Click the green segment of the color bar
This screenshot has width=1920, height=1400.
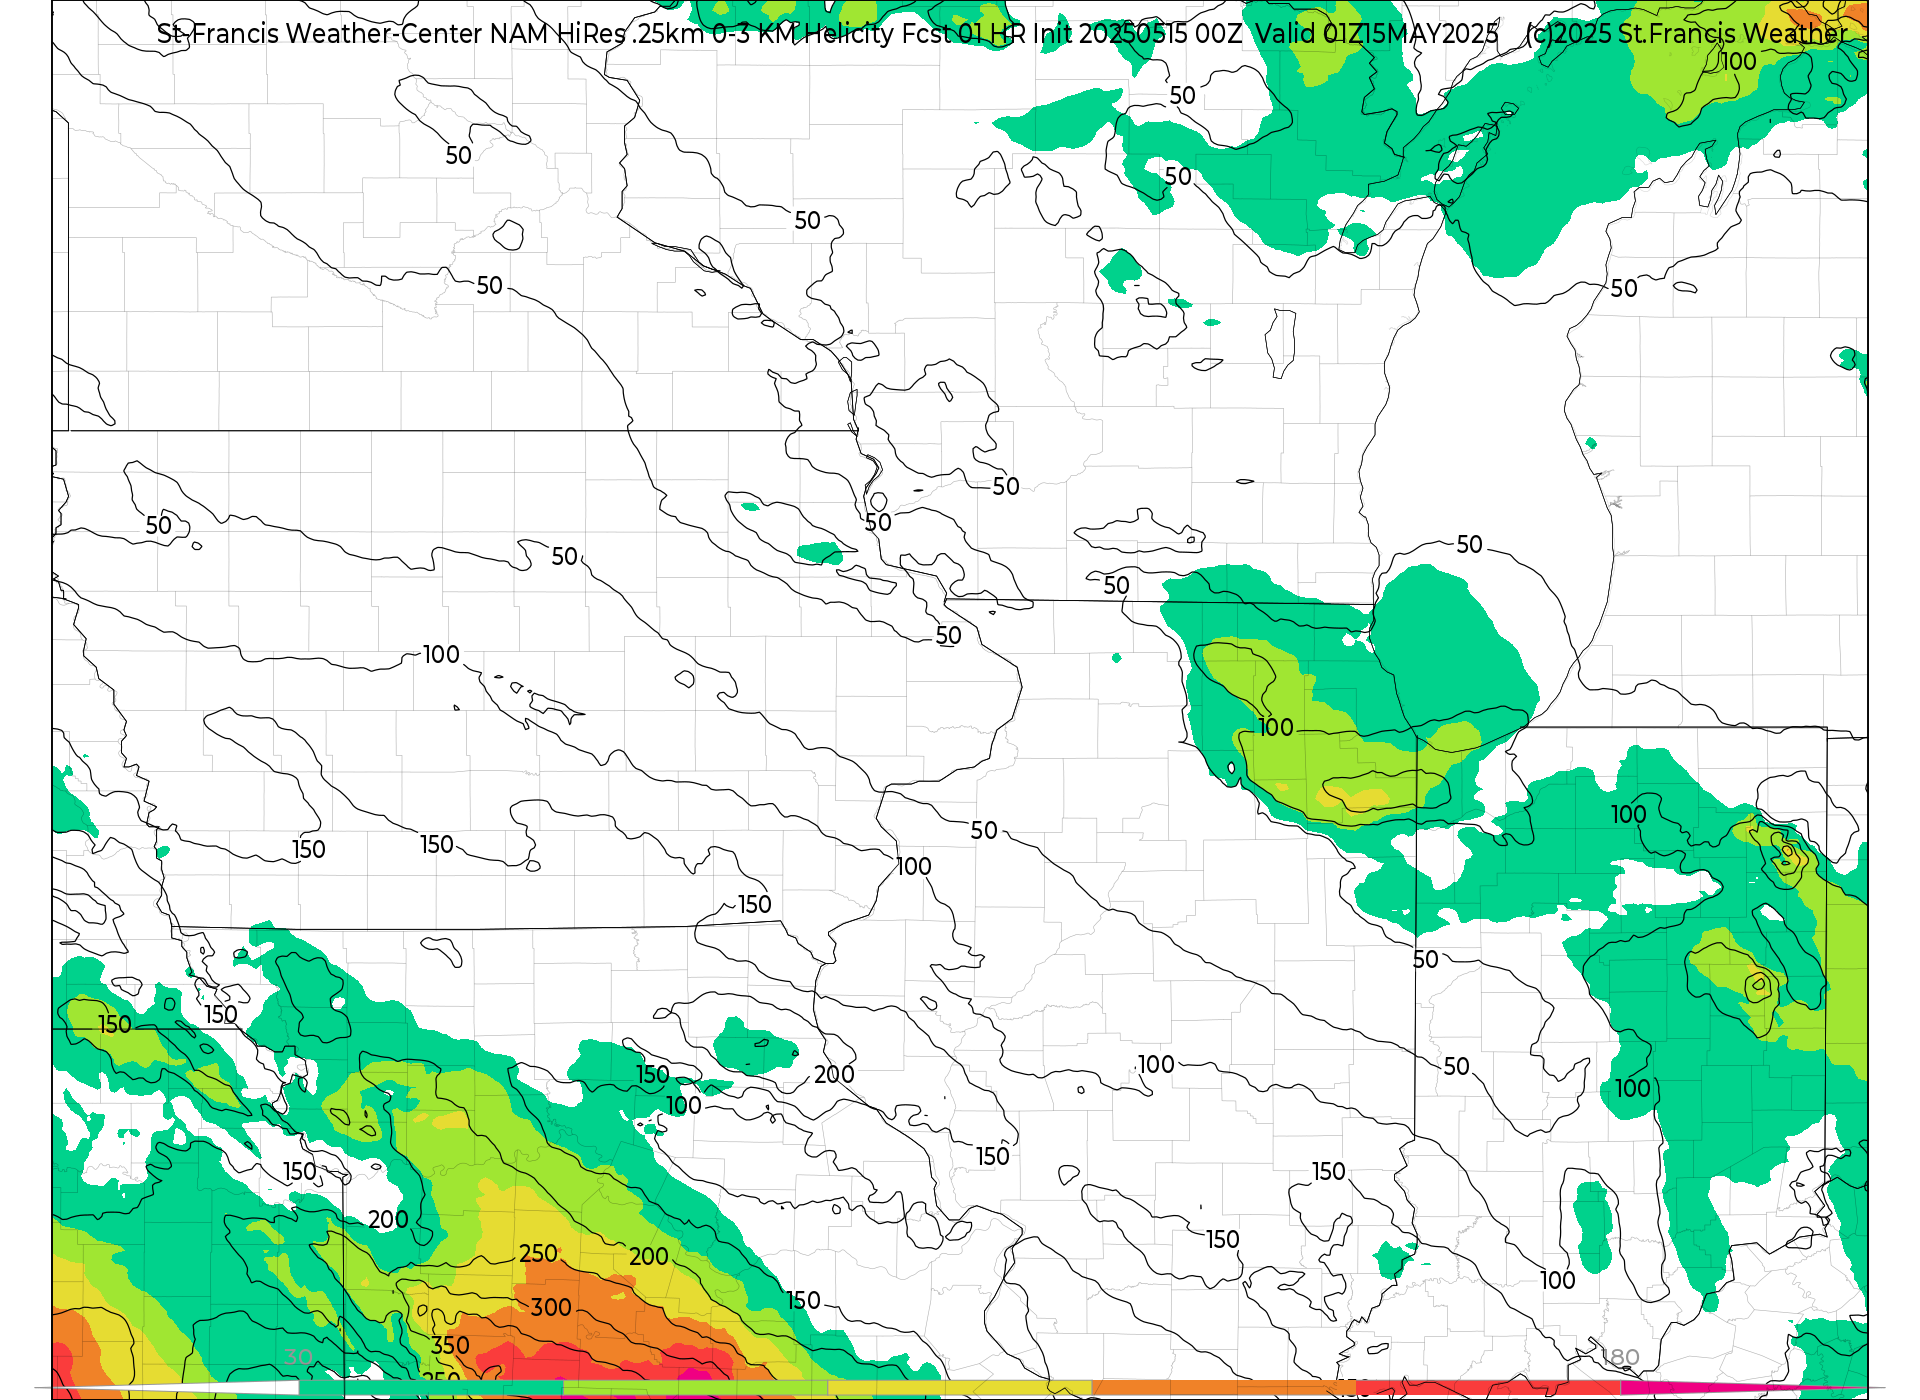coord(432,1388)
